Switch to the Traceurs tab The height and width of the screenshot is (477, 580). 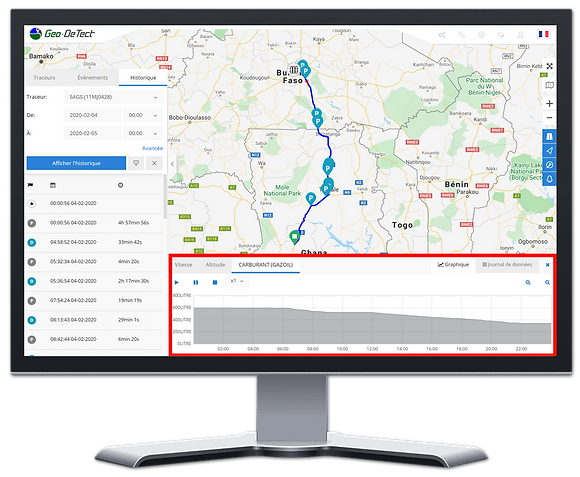click(x=44, y=78)
